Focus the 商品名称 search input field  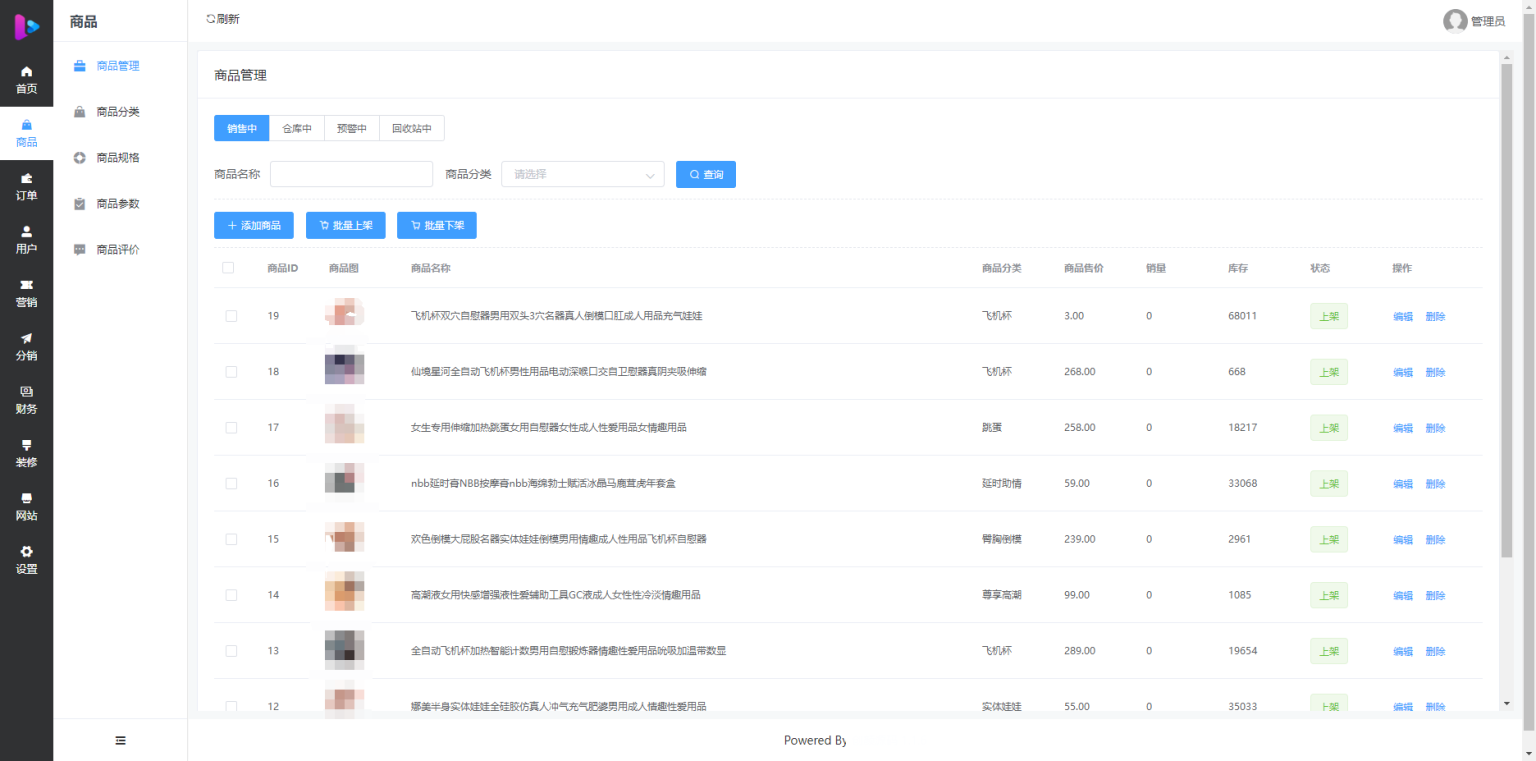pos(351,175)
